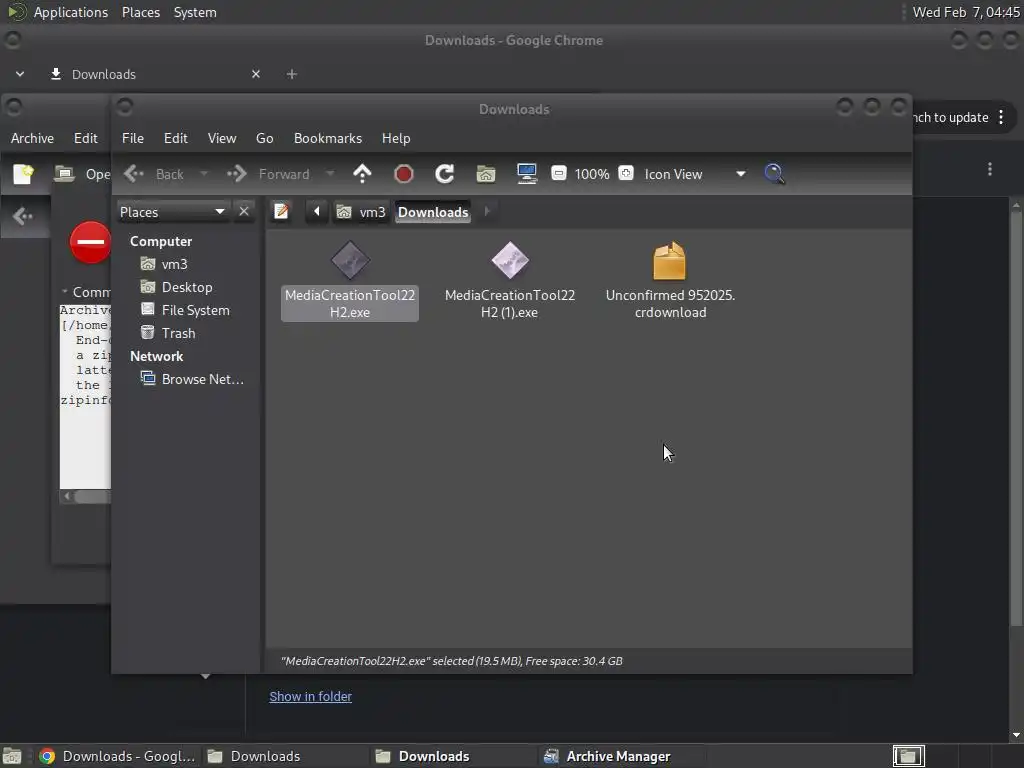Click the Show in folder link
Viewport: 1024px width, 768px height.
point(311,696)
